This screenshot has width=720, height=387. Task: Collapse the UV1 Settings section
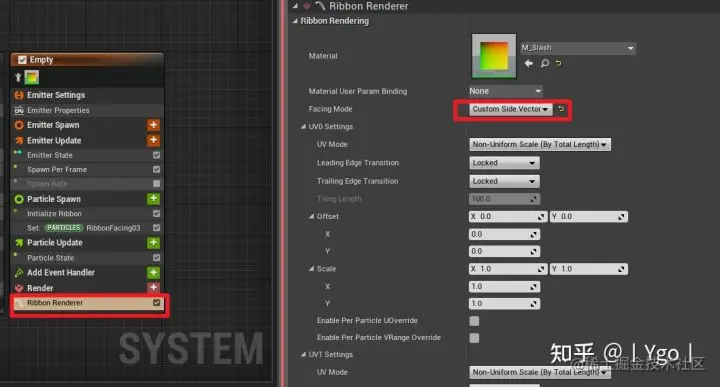pos(303,354)
